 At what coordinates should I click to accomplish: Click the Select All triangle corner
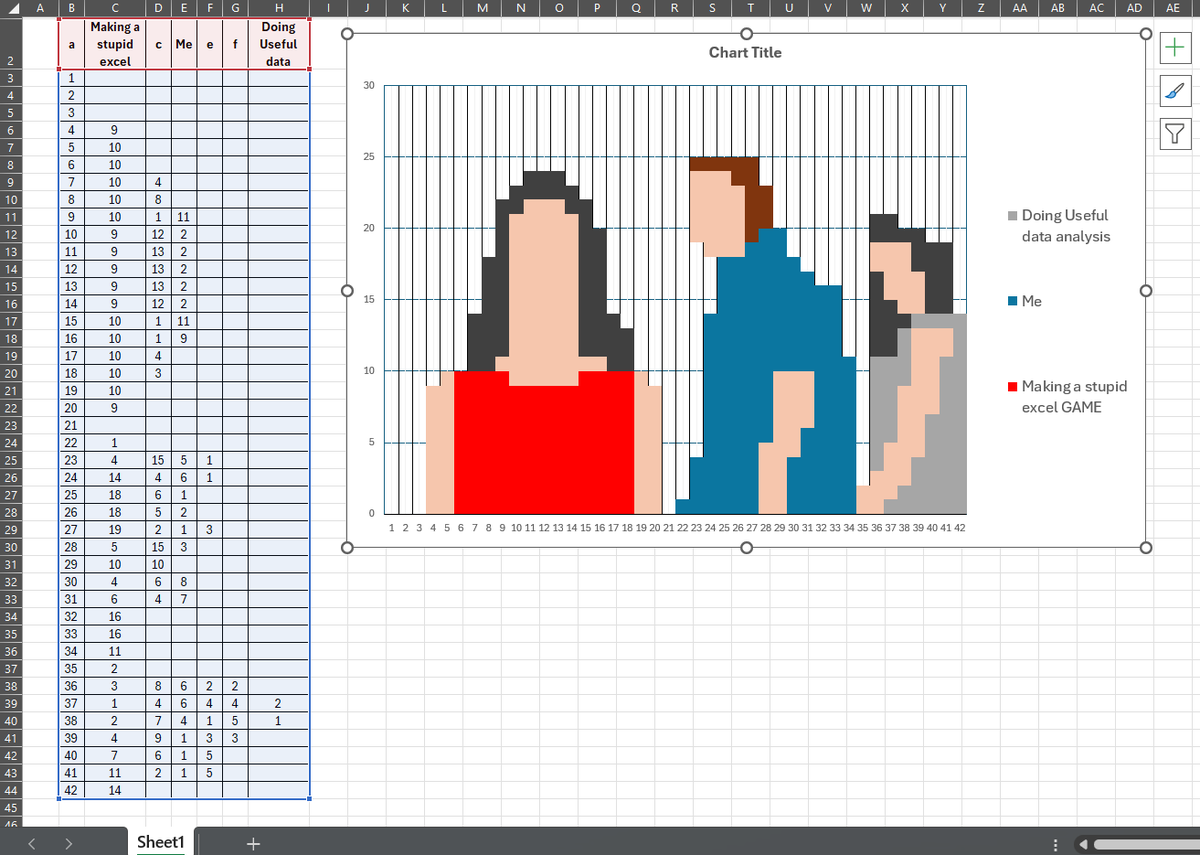coord(12,8)
